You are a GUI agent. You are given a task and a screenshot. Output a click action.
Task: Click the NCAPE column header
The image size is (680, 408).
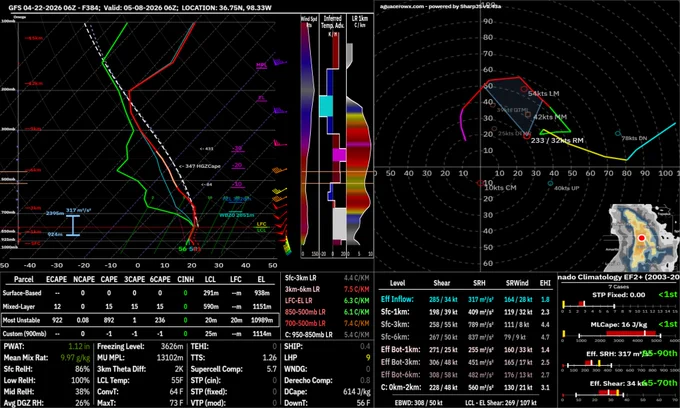pyautogui.click(x=84, y=279)
